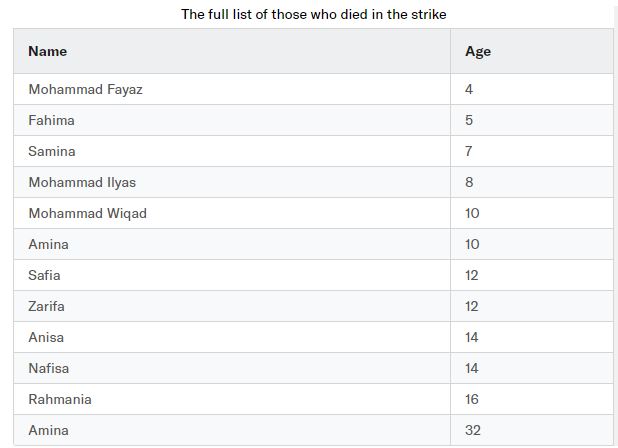Click the Nafisa name cell
The width and height of the screenshot is (618, 448).
coord(232,368)
